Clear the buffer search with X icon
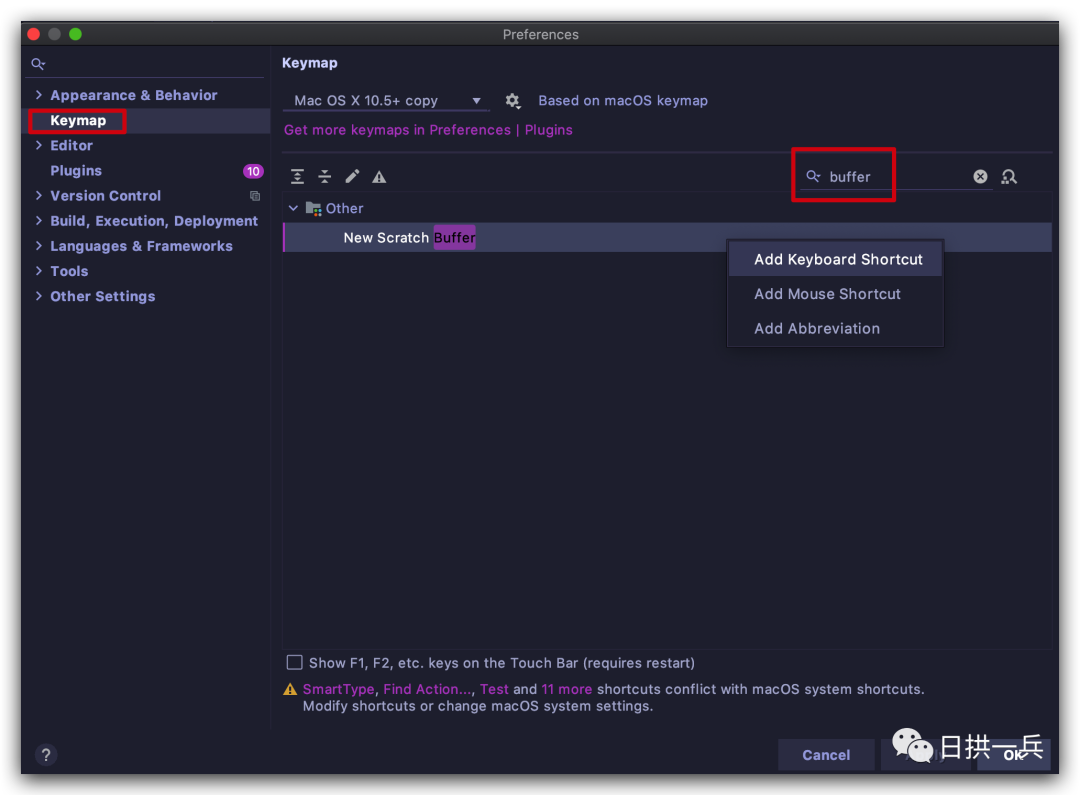This screenshot has width=1080, height=795. (980, 177)
